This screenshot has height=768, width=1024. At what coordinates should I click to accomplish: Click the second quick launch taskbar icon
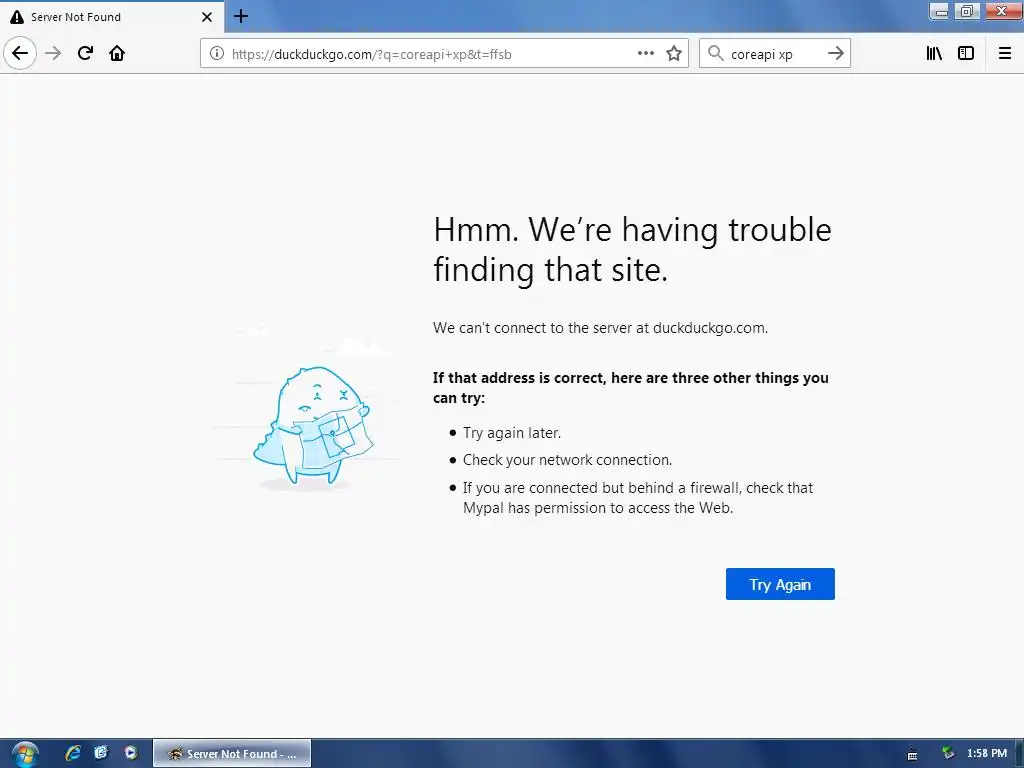point(101,753)
